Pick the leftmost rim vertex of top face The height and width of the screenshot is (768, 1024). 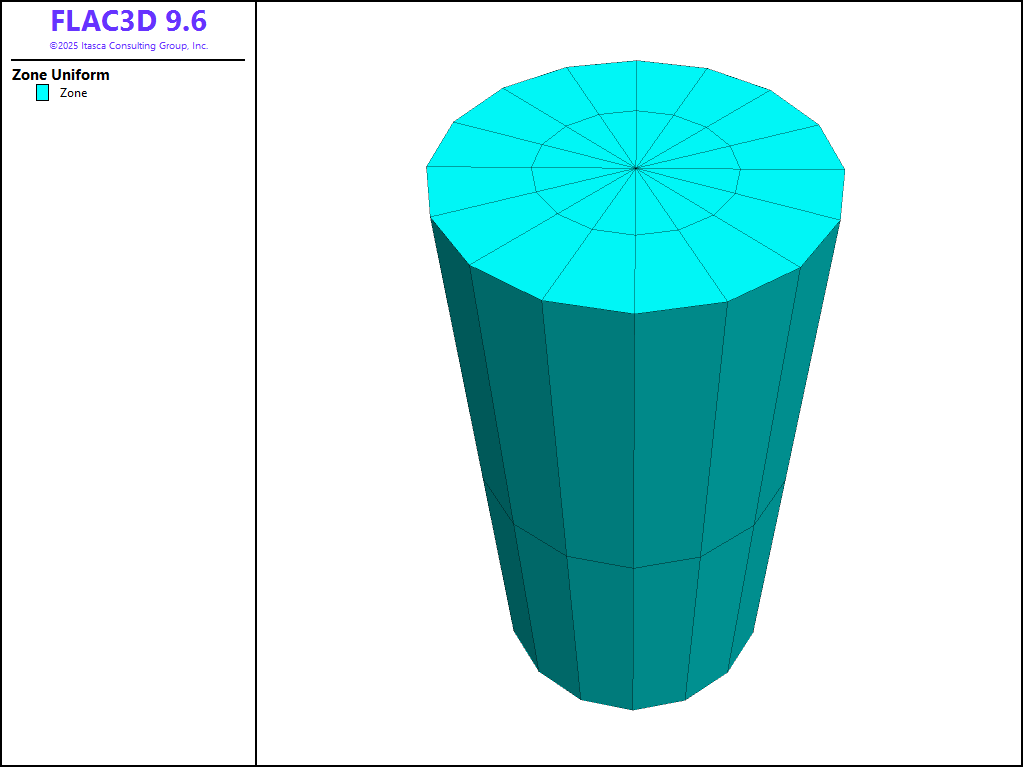[427, 167]
